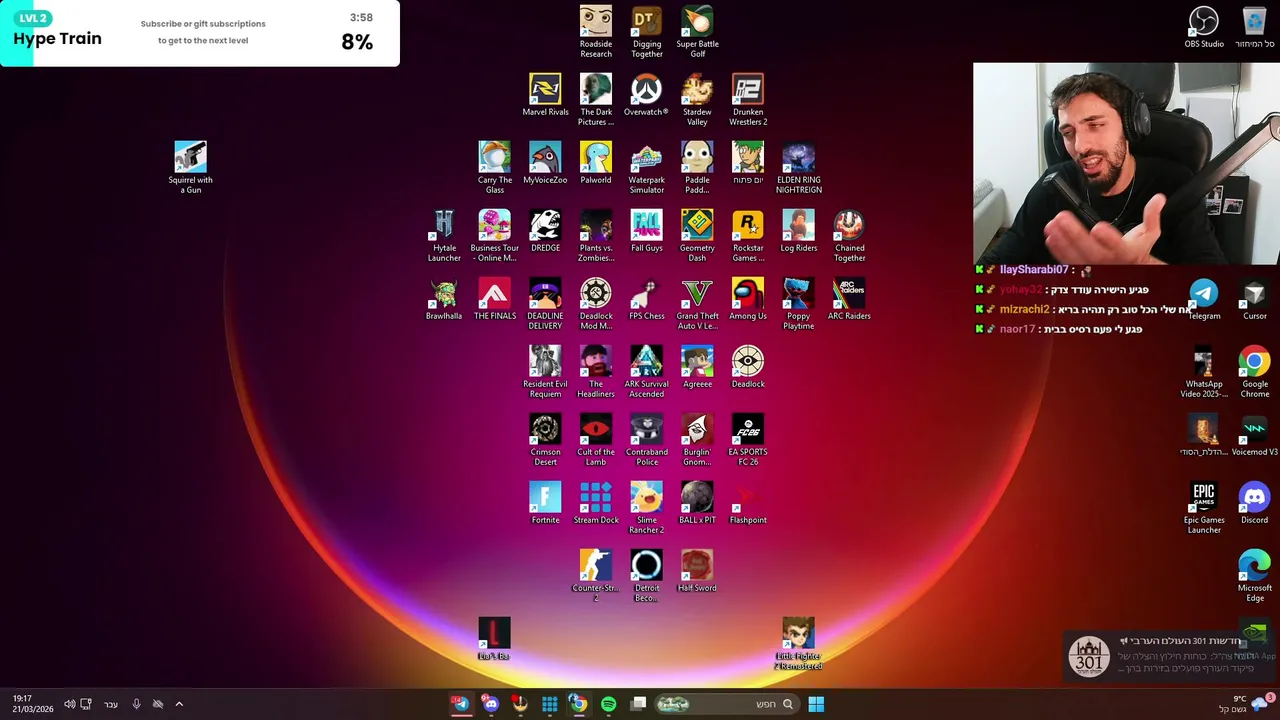Launch ELDEN RING NIGHTREIGN shortcut
Viewport: 1280px width, 720px height.
point(798,167)
